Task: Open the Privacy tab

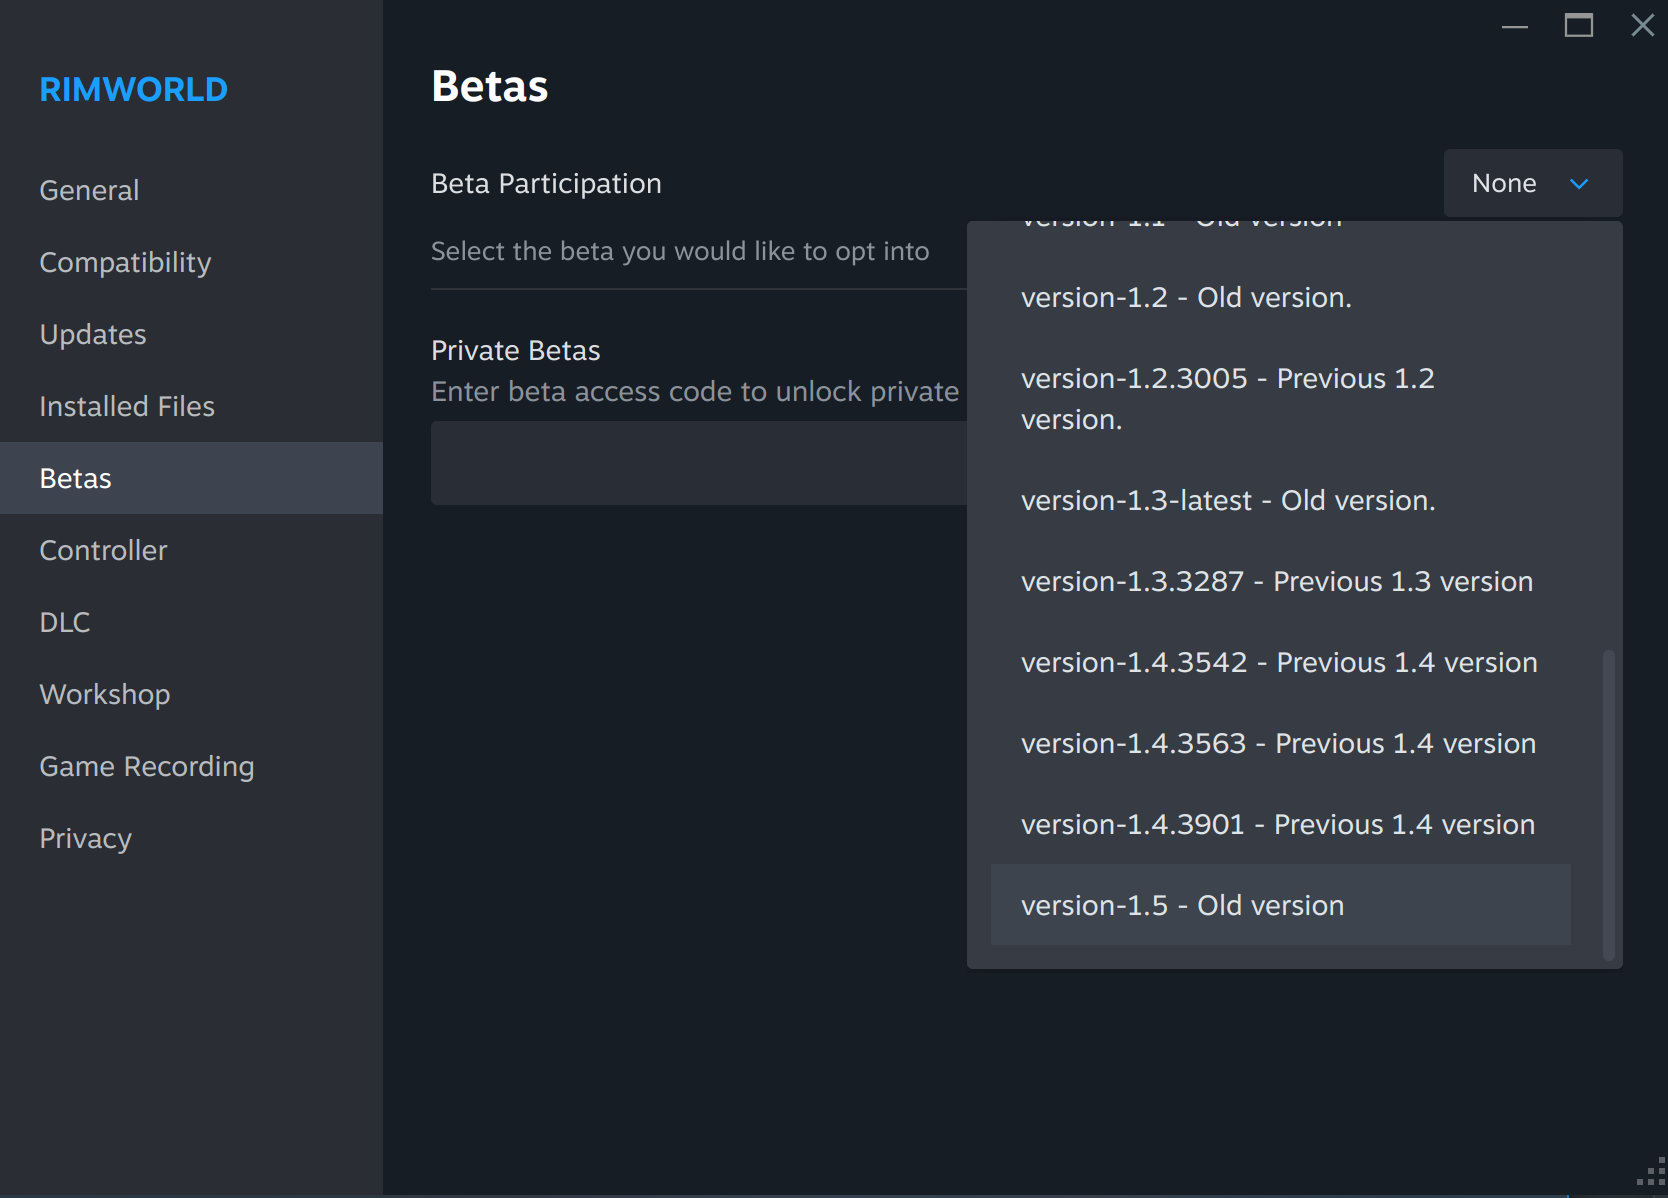Action: click(191, 838)
